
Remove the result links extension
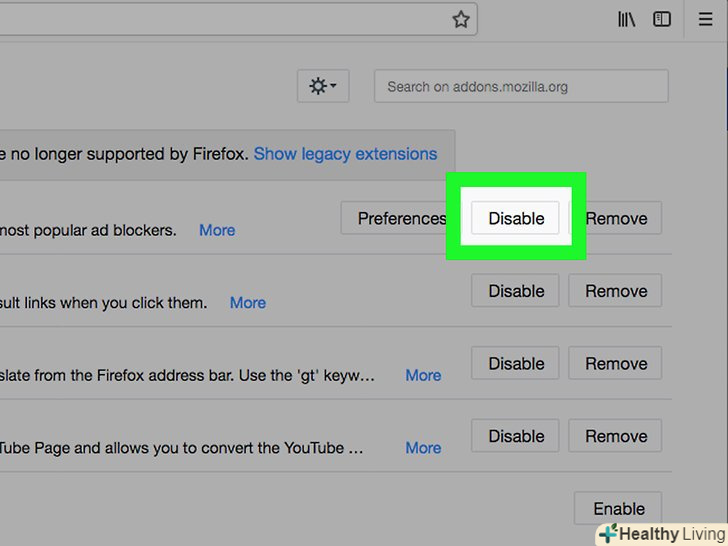coord(616,291)
